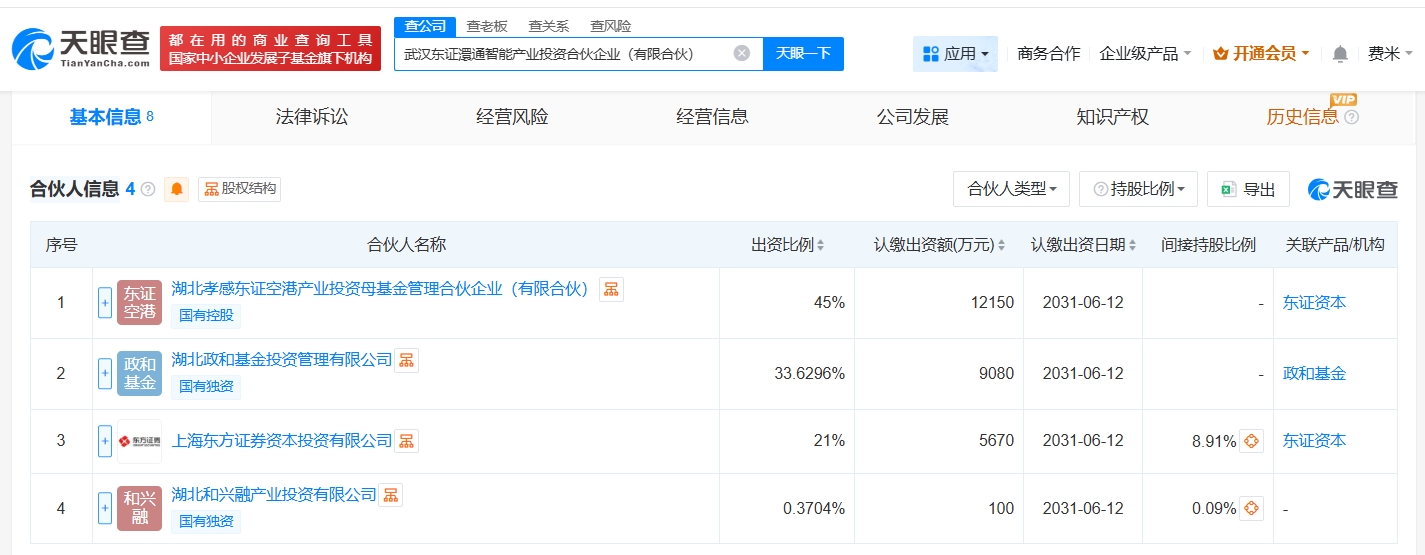Open equity structure icon for 湖北和兴融产业投资有限公司

pyautogui.click(x=390, y=494)
